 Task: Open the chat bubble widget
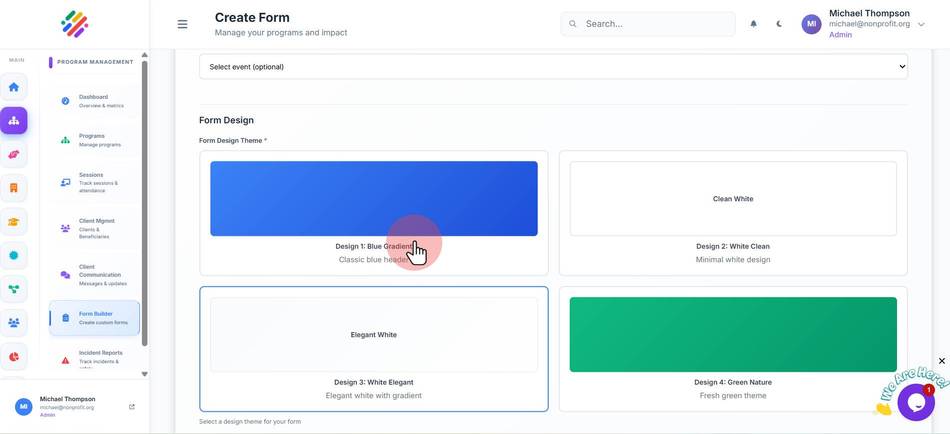coord(915,402)
